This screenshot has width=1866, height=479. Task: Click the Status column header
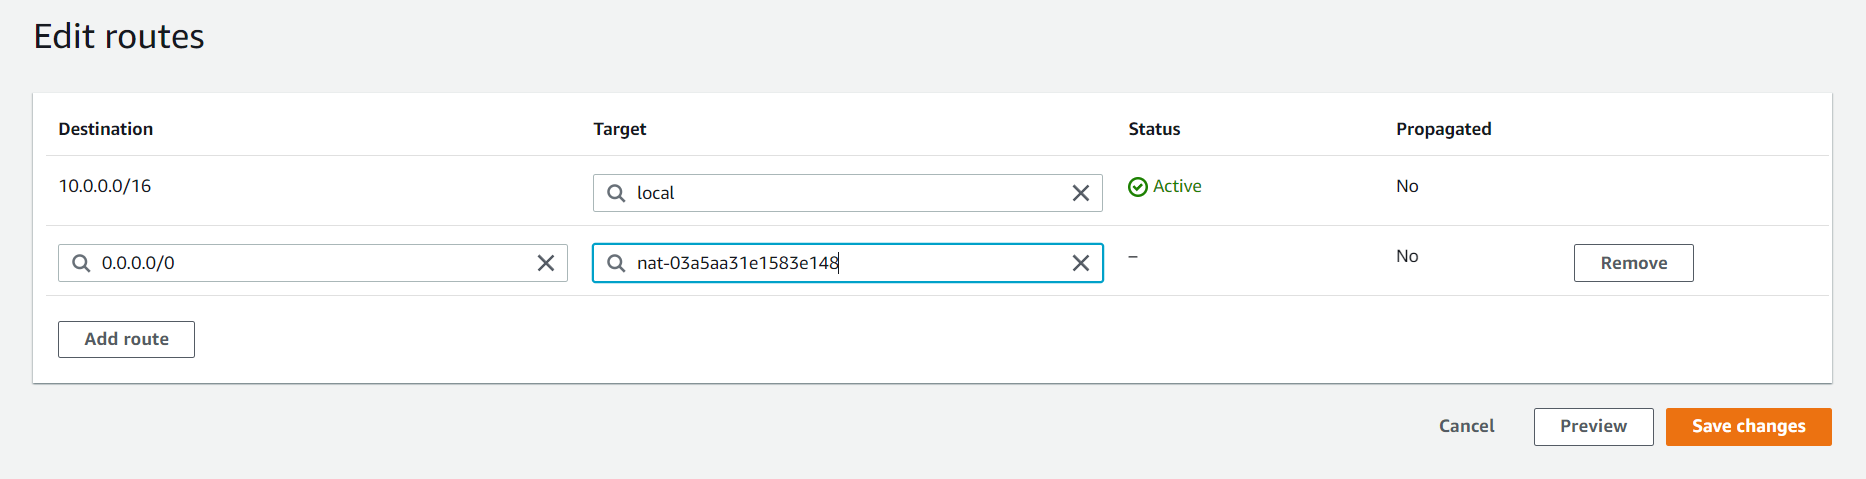tap(1154, 129)
